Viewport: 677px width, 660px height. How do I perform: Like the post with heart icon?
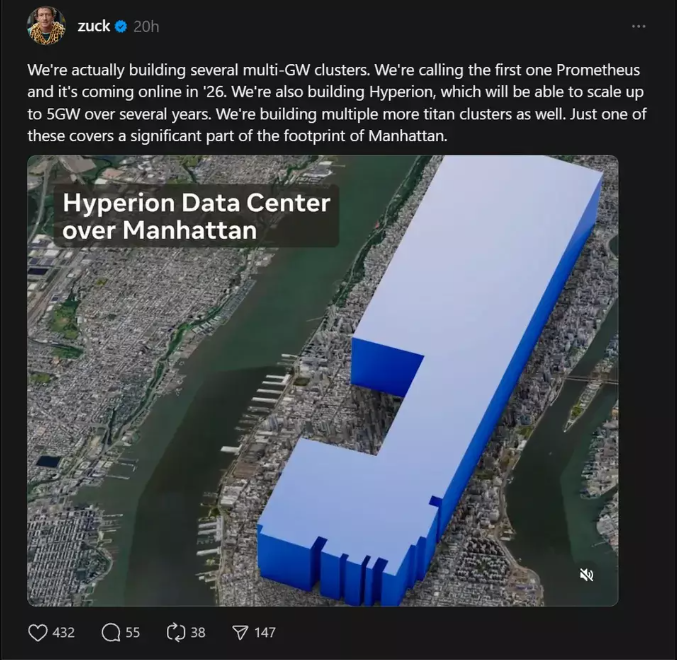(38, 632)
